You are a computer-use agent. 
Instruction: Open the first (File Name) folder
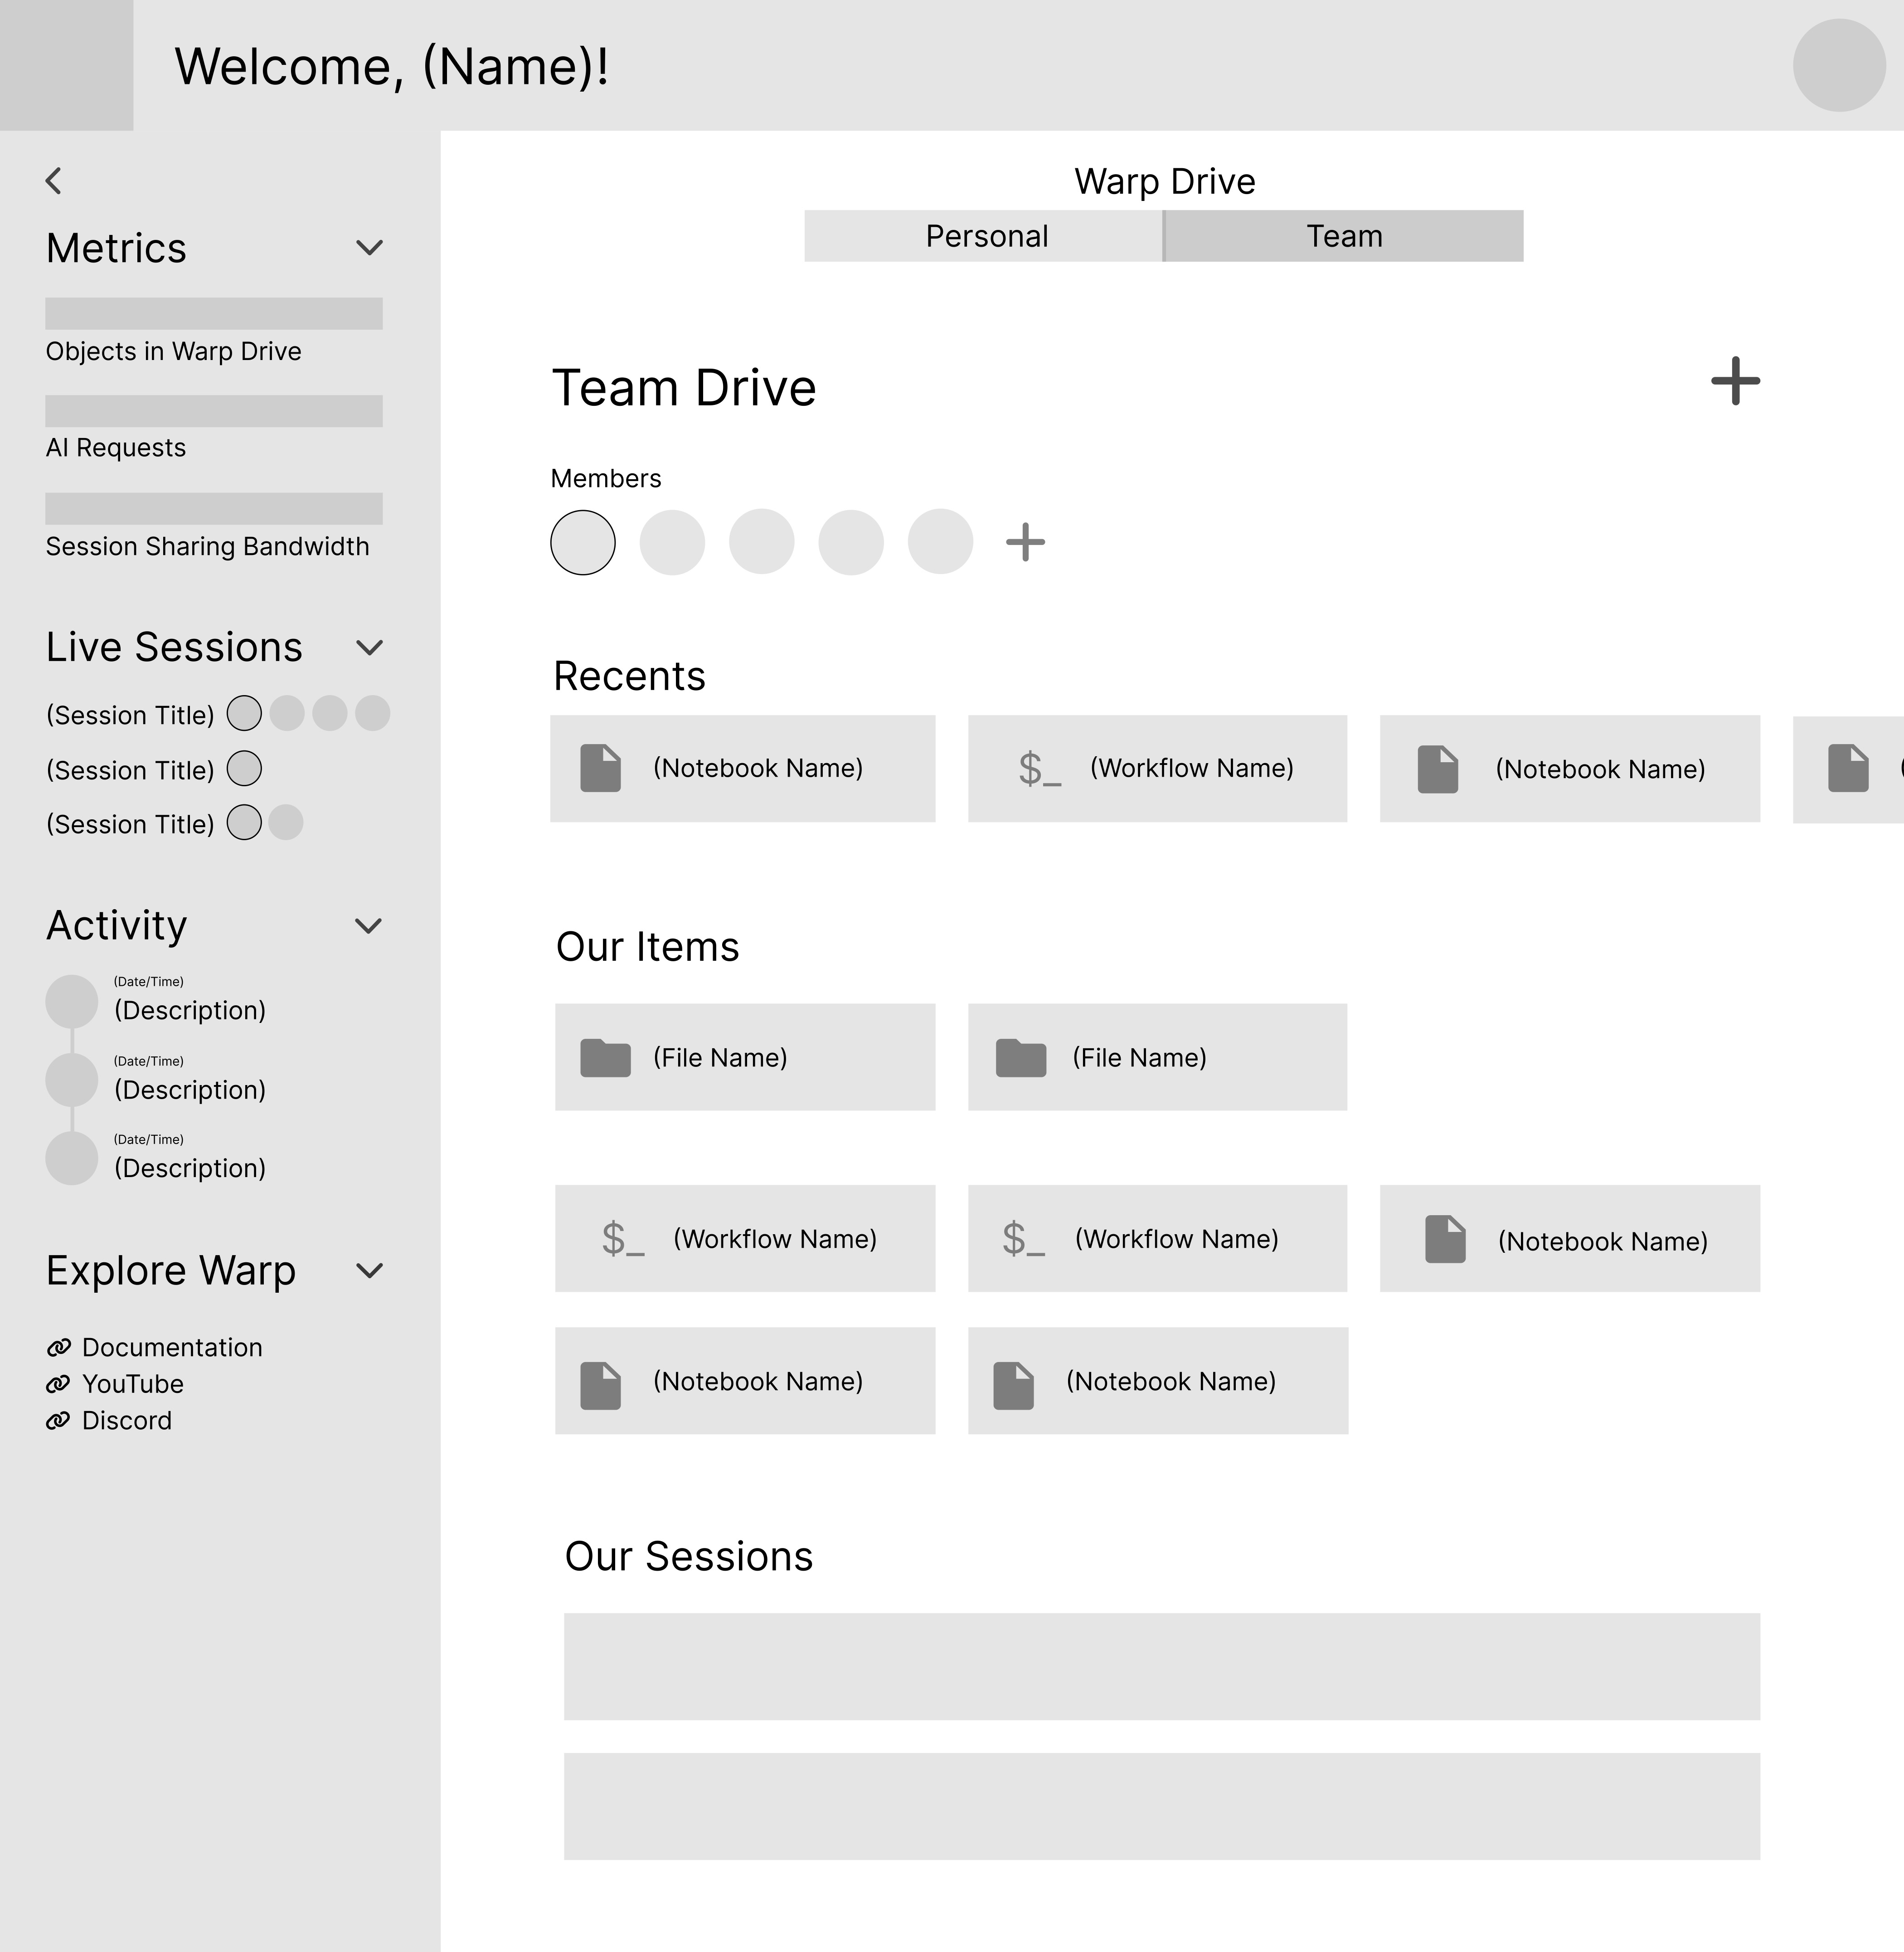click(x=745, y=1057)
